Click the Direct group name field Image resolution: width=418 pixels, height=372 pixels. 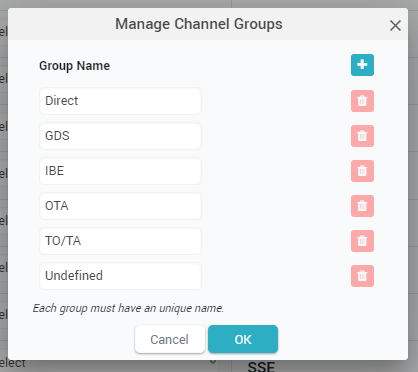(x=120, y=101)
